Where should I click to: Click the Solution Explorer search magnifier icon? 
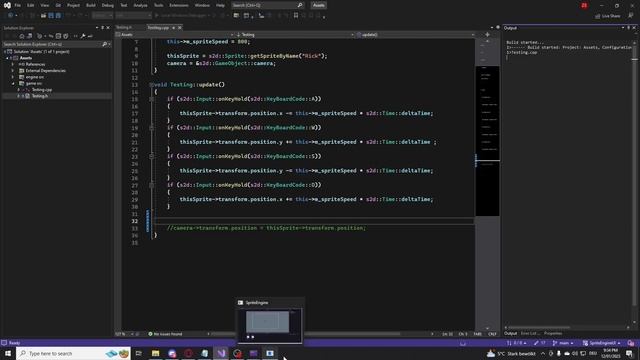(105, 44)
